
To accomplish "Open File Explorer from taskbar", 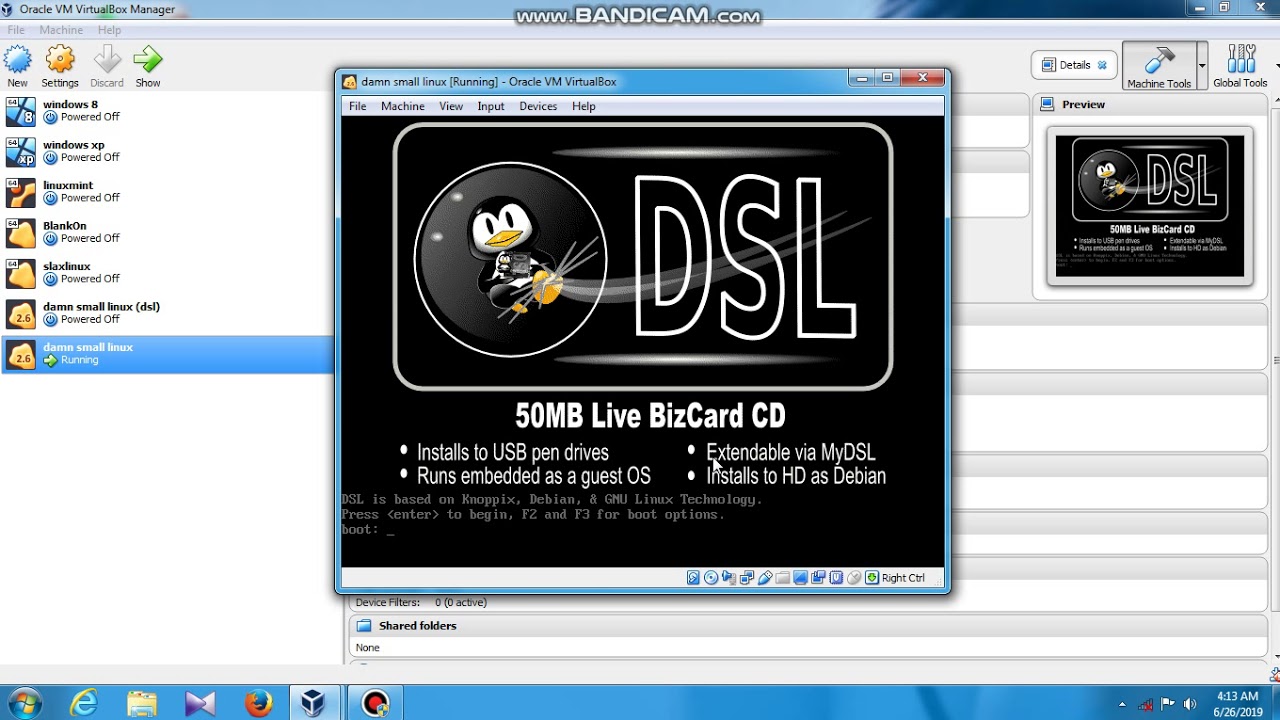I will (x=142, y=703).
